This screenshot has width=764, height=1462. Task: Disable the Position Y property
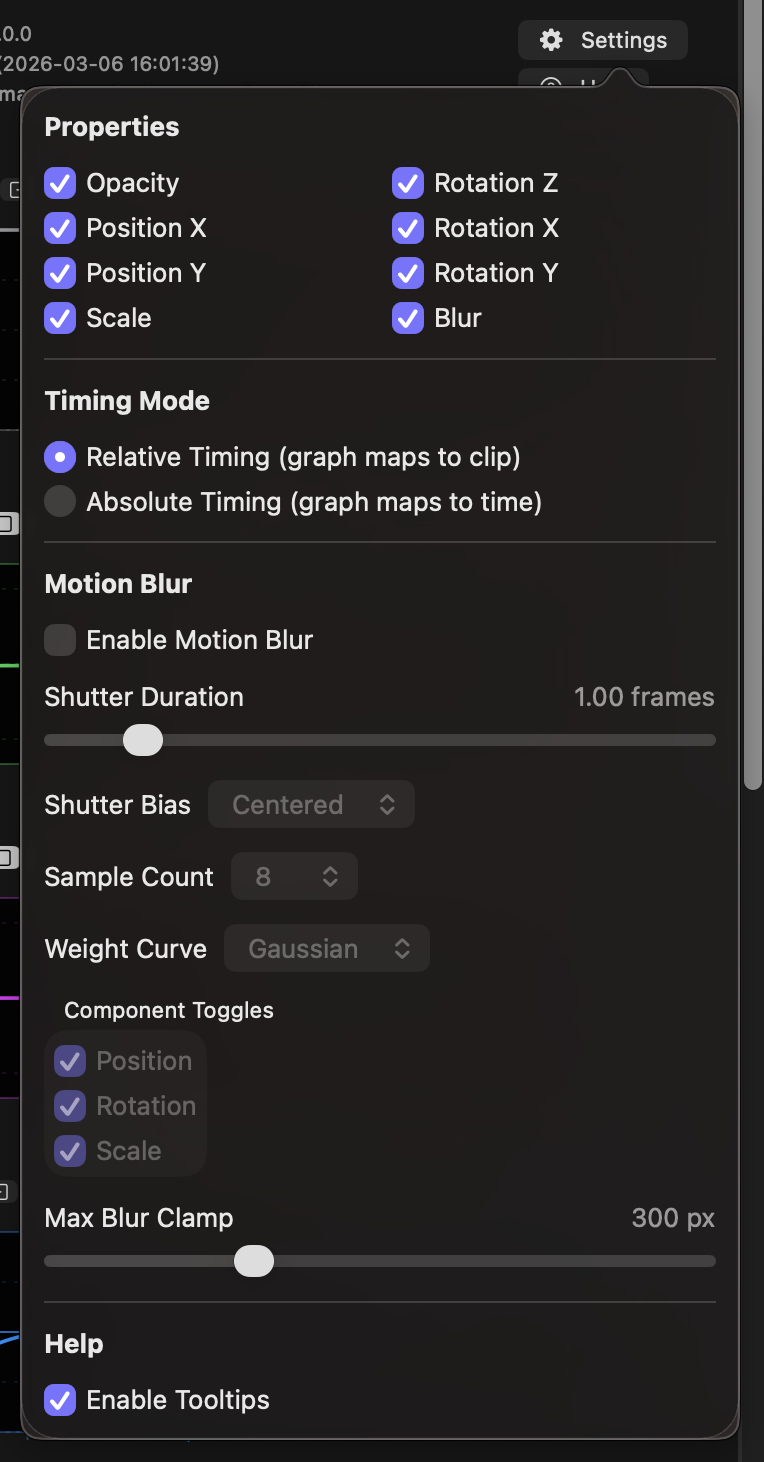tap(60, 273)
